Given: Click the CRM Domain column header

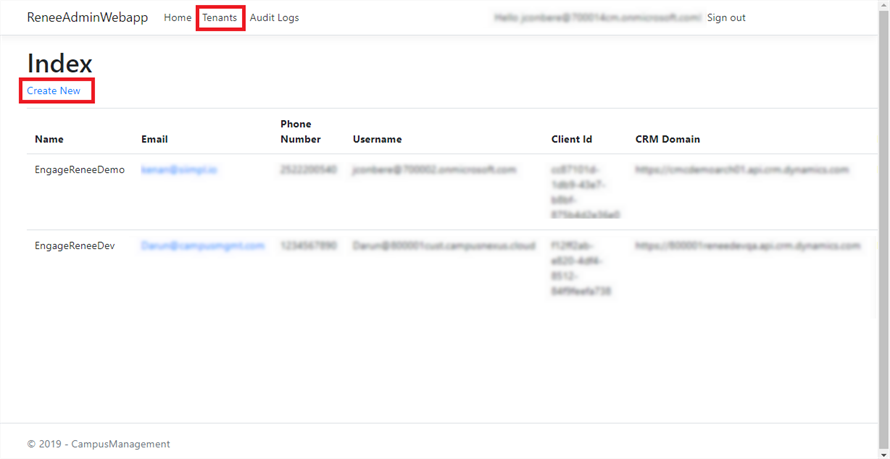Looking at the screenshot, I should [667, 139].
